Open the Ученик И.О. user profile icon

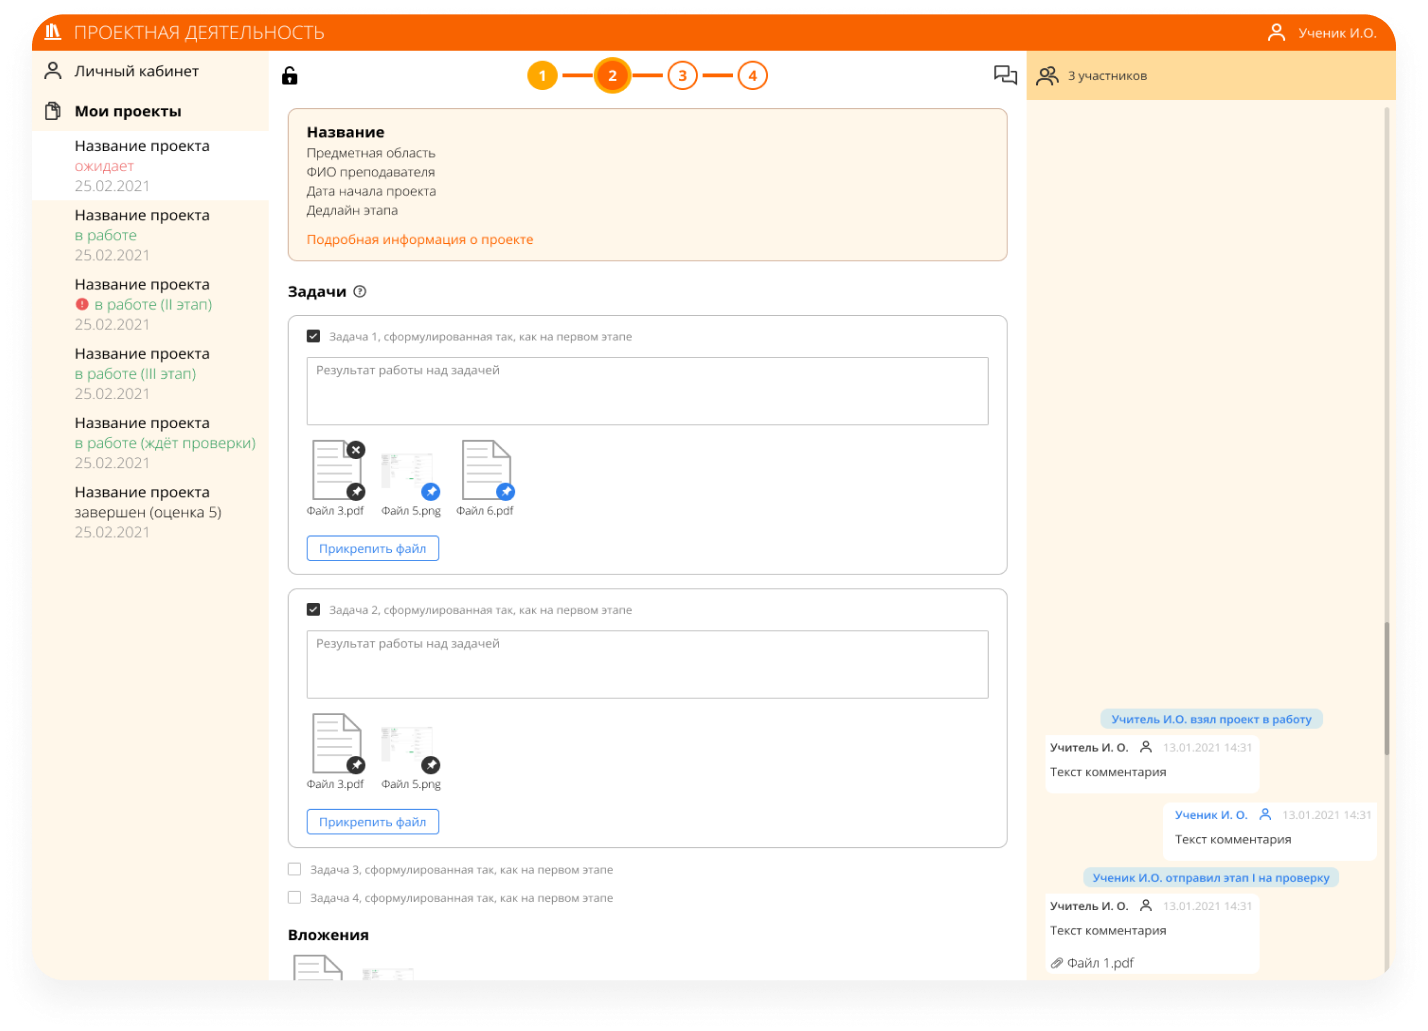point(1276,33)
